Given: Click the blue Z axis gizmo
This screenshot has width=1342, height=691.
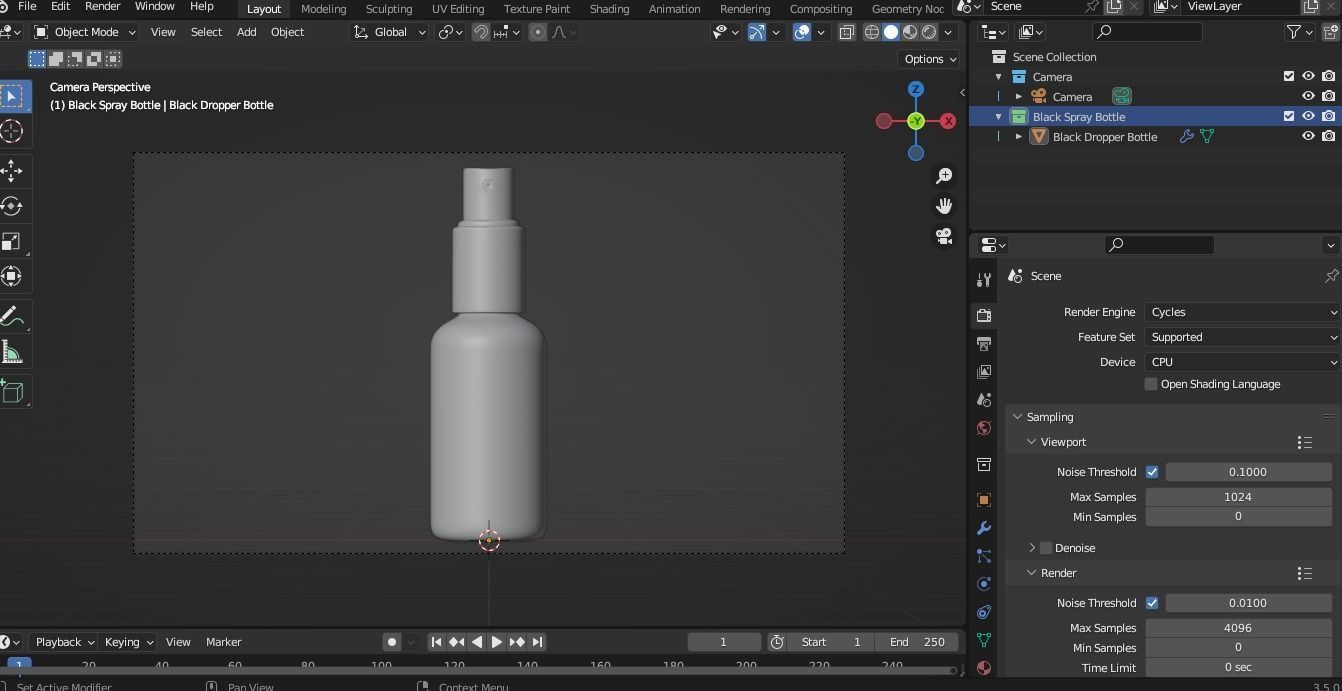Looking at the screenshot, I should [x=916, y=89].
